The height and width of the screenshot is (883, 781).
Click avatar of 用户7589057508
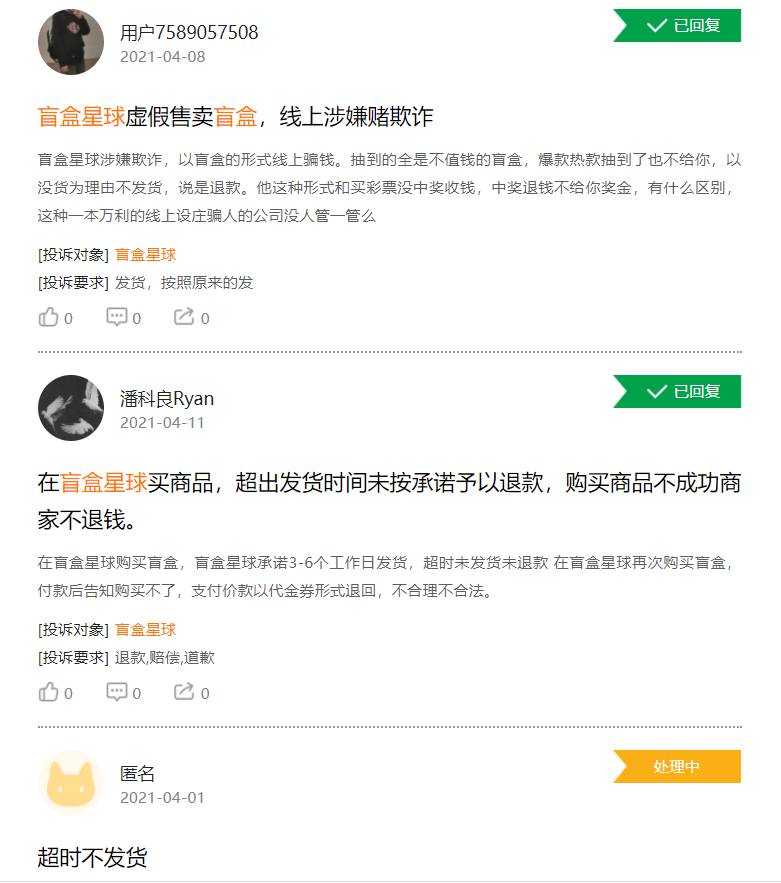click(x=71, y=43)
